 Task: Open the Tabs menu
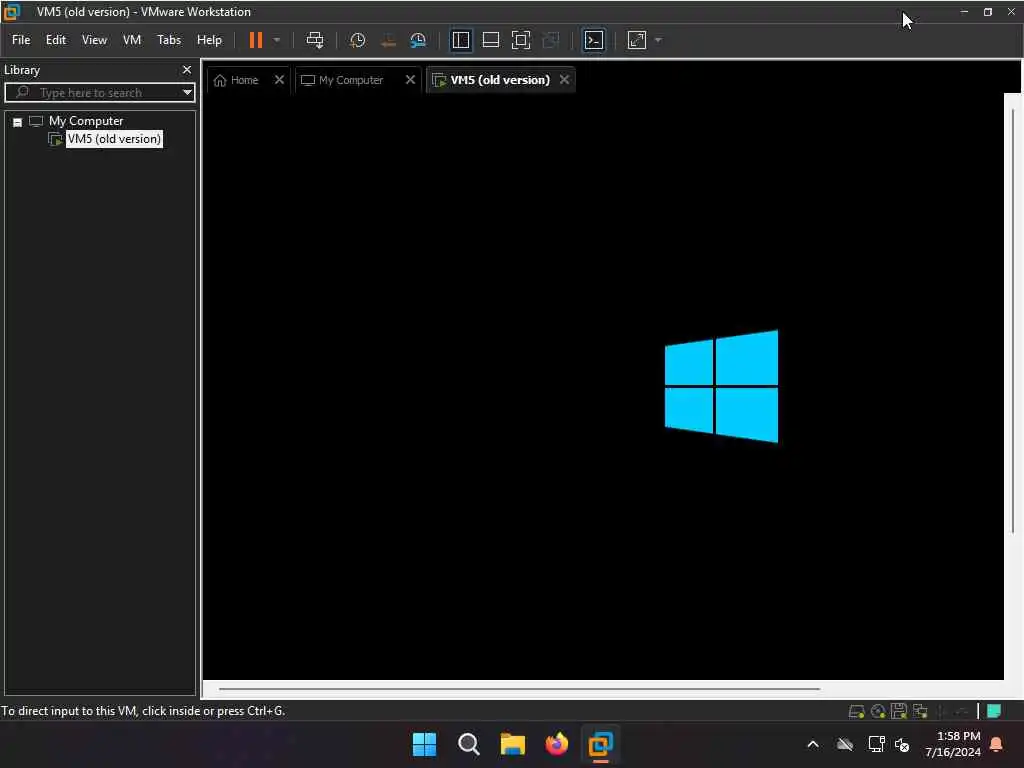[168, 40]
